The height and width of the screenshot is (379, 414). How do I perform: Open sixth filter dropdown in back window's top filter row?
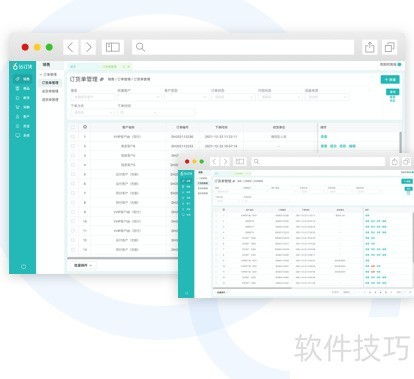pyautogui.click(x=327, y=97)
